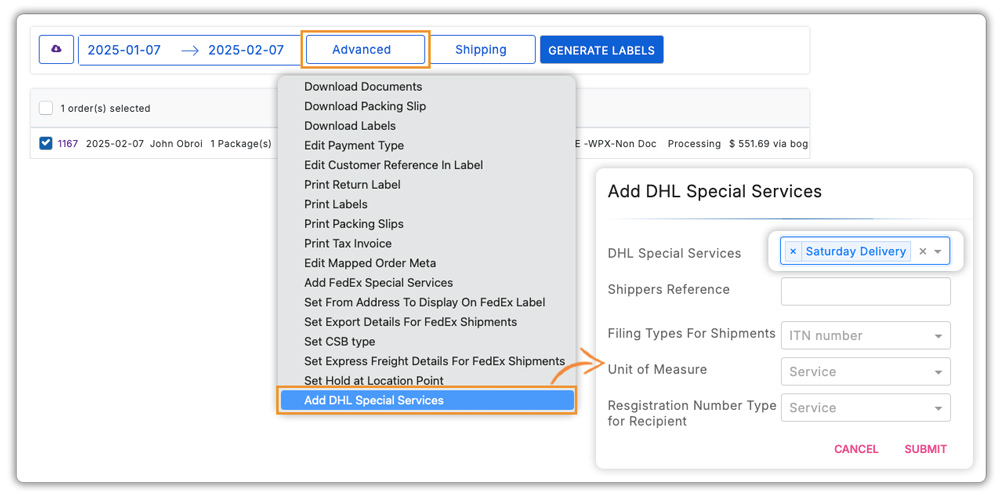
Task: Click SUBMIT in the DHL dialog
Action: 925,449
